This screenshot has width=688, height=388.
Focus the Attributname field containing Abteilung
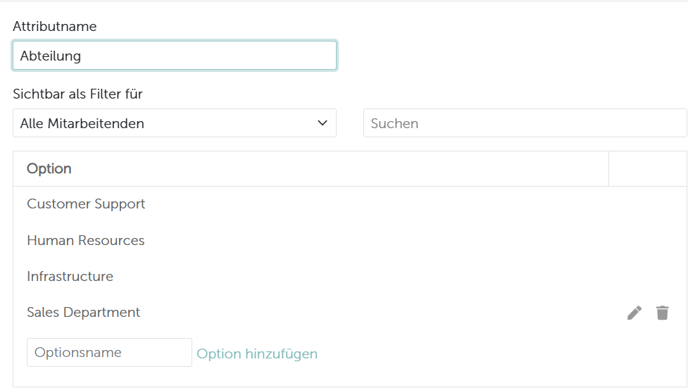tap(175, 56)
